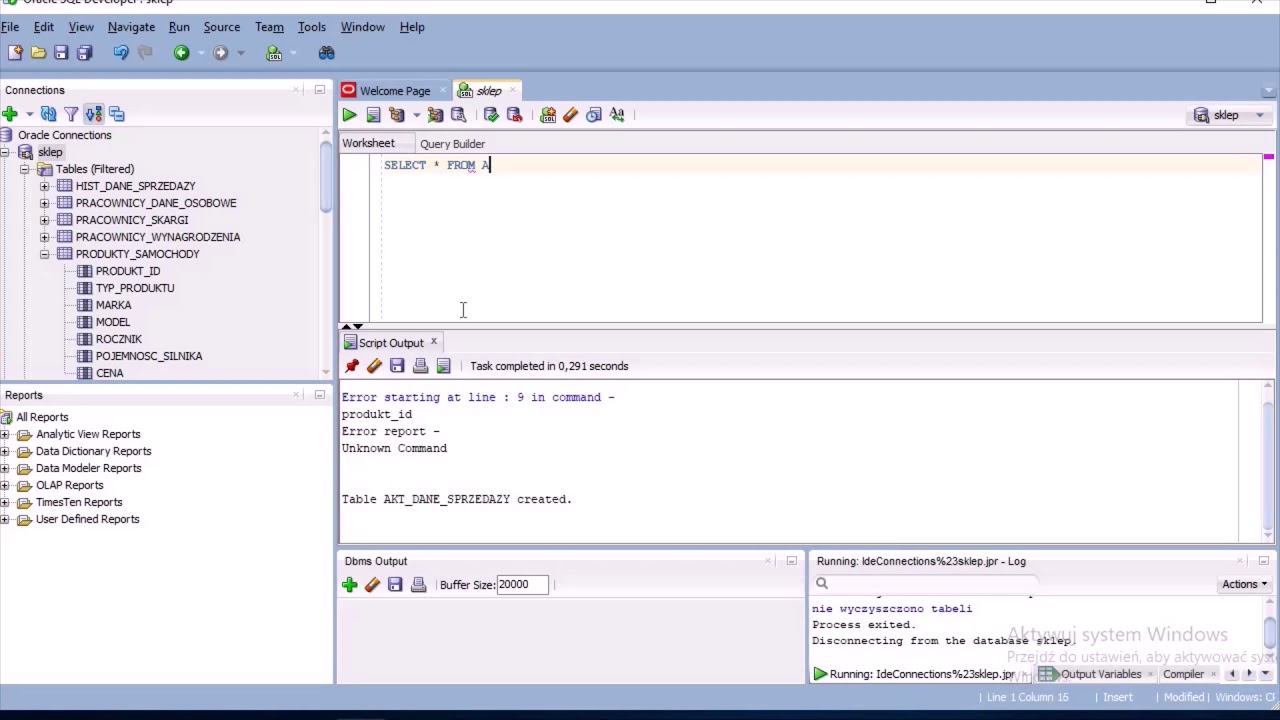This screenshot has width=1280, height=720.
Task: Click the To Upper/Lower/InitCap icon
Action: (x=617, y=115)
